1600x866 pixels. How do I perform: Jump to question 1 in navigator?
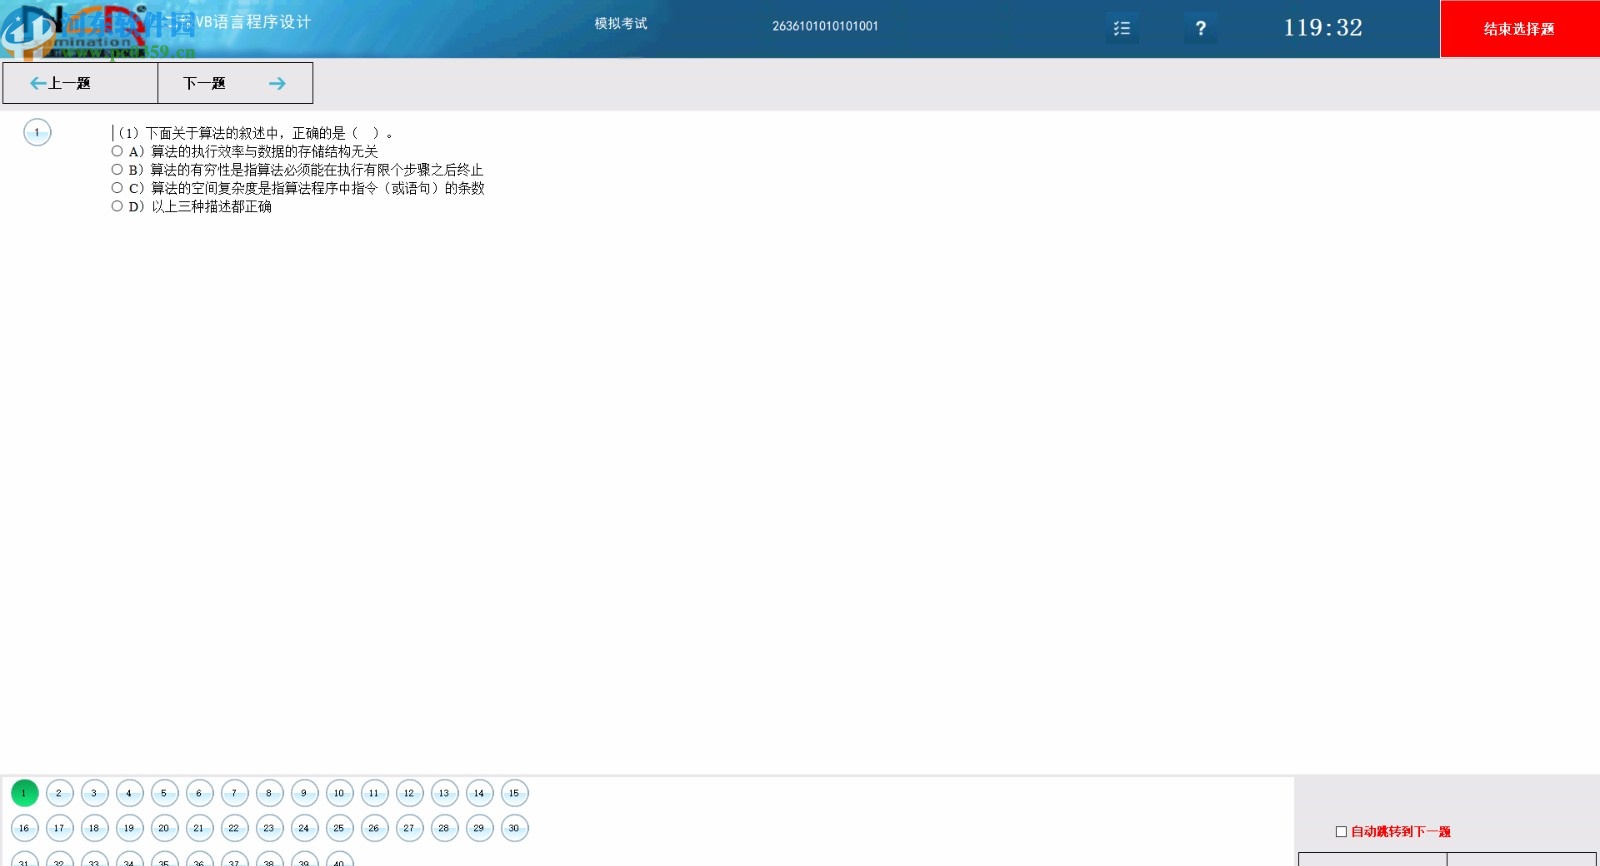tap(24, 793)
